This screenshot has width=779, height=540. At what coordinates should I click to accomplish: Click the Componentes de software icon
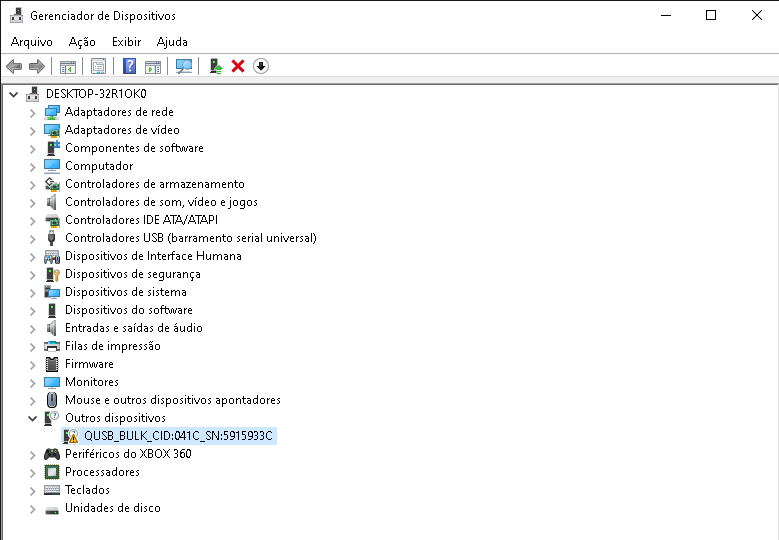(x=52, y=148)
